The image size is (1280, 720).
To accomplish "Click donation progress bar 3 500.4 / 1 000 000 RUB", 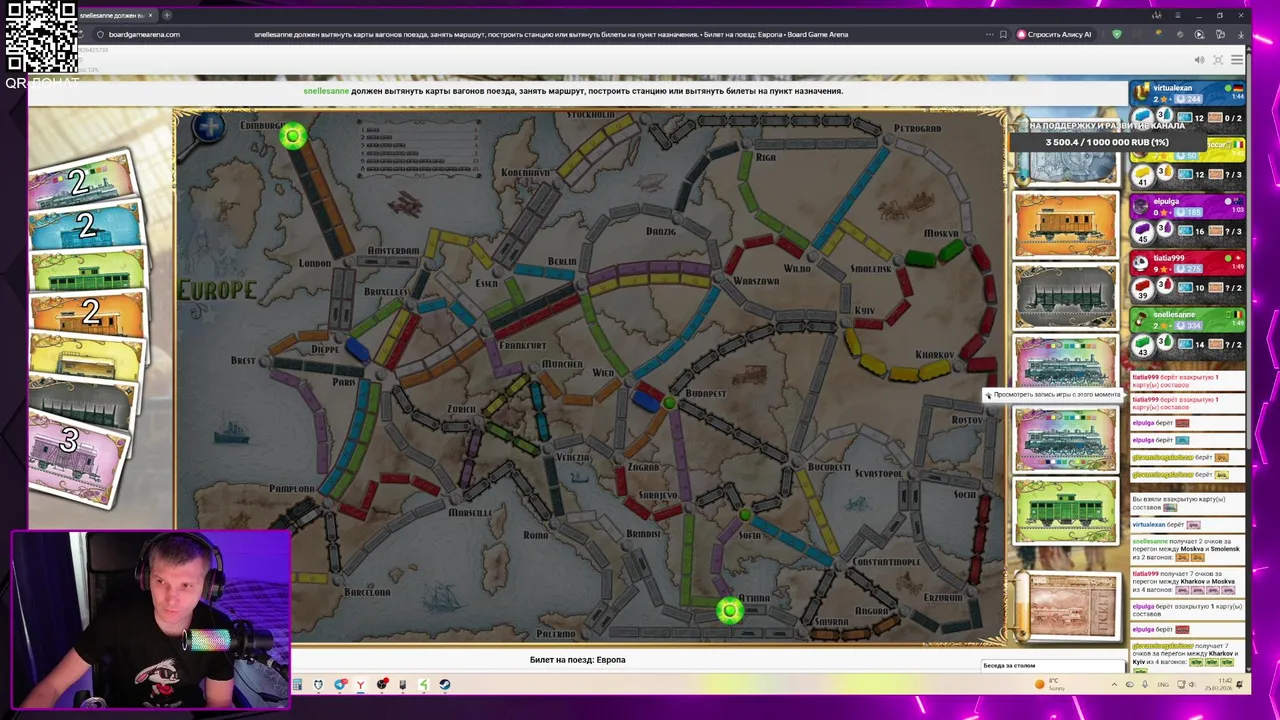I will 1107,142.
